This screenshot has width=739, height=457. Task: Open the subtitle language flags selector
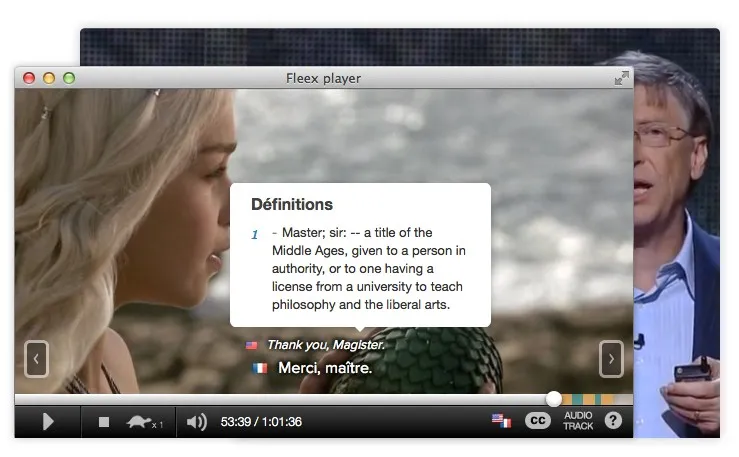[x=501, y=420]
